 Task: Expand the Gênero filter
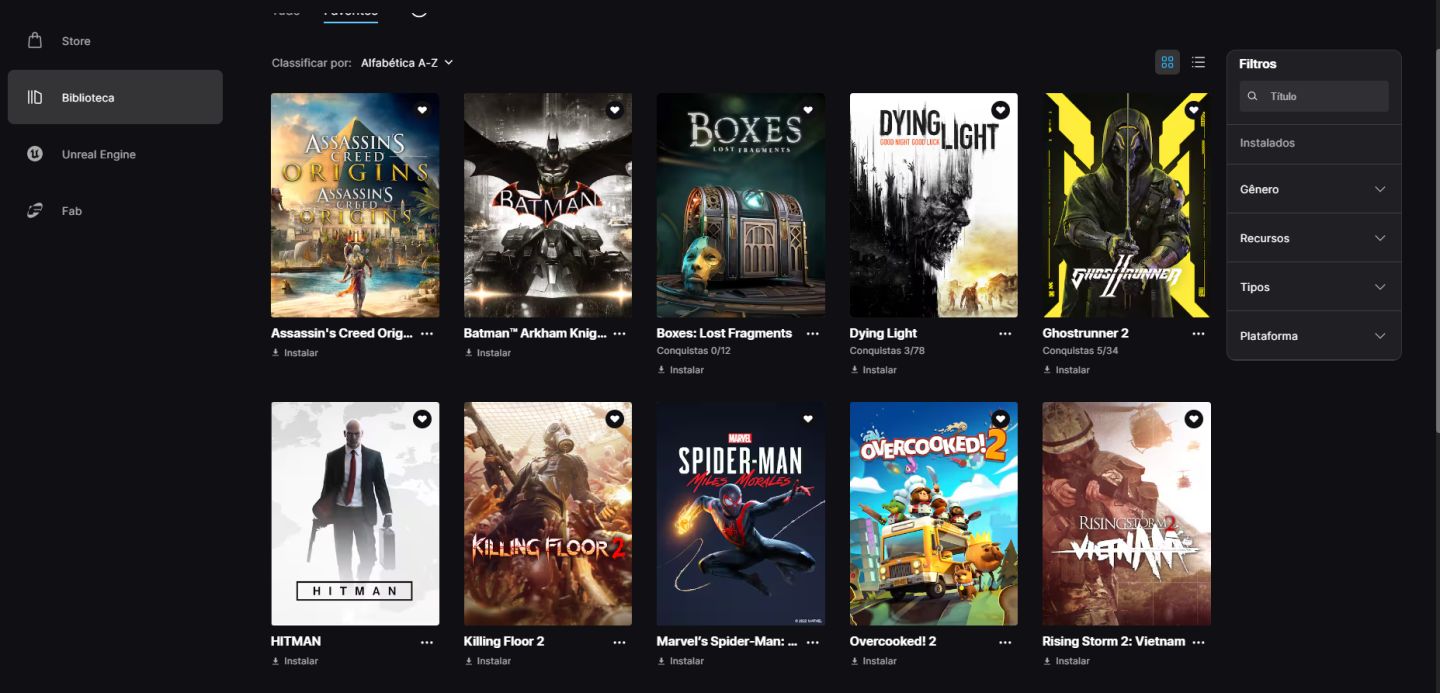pos(1314,189)
